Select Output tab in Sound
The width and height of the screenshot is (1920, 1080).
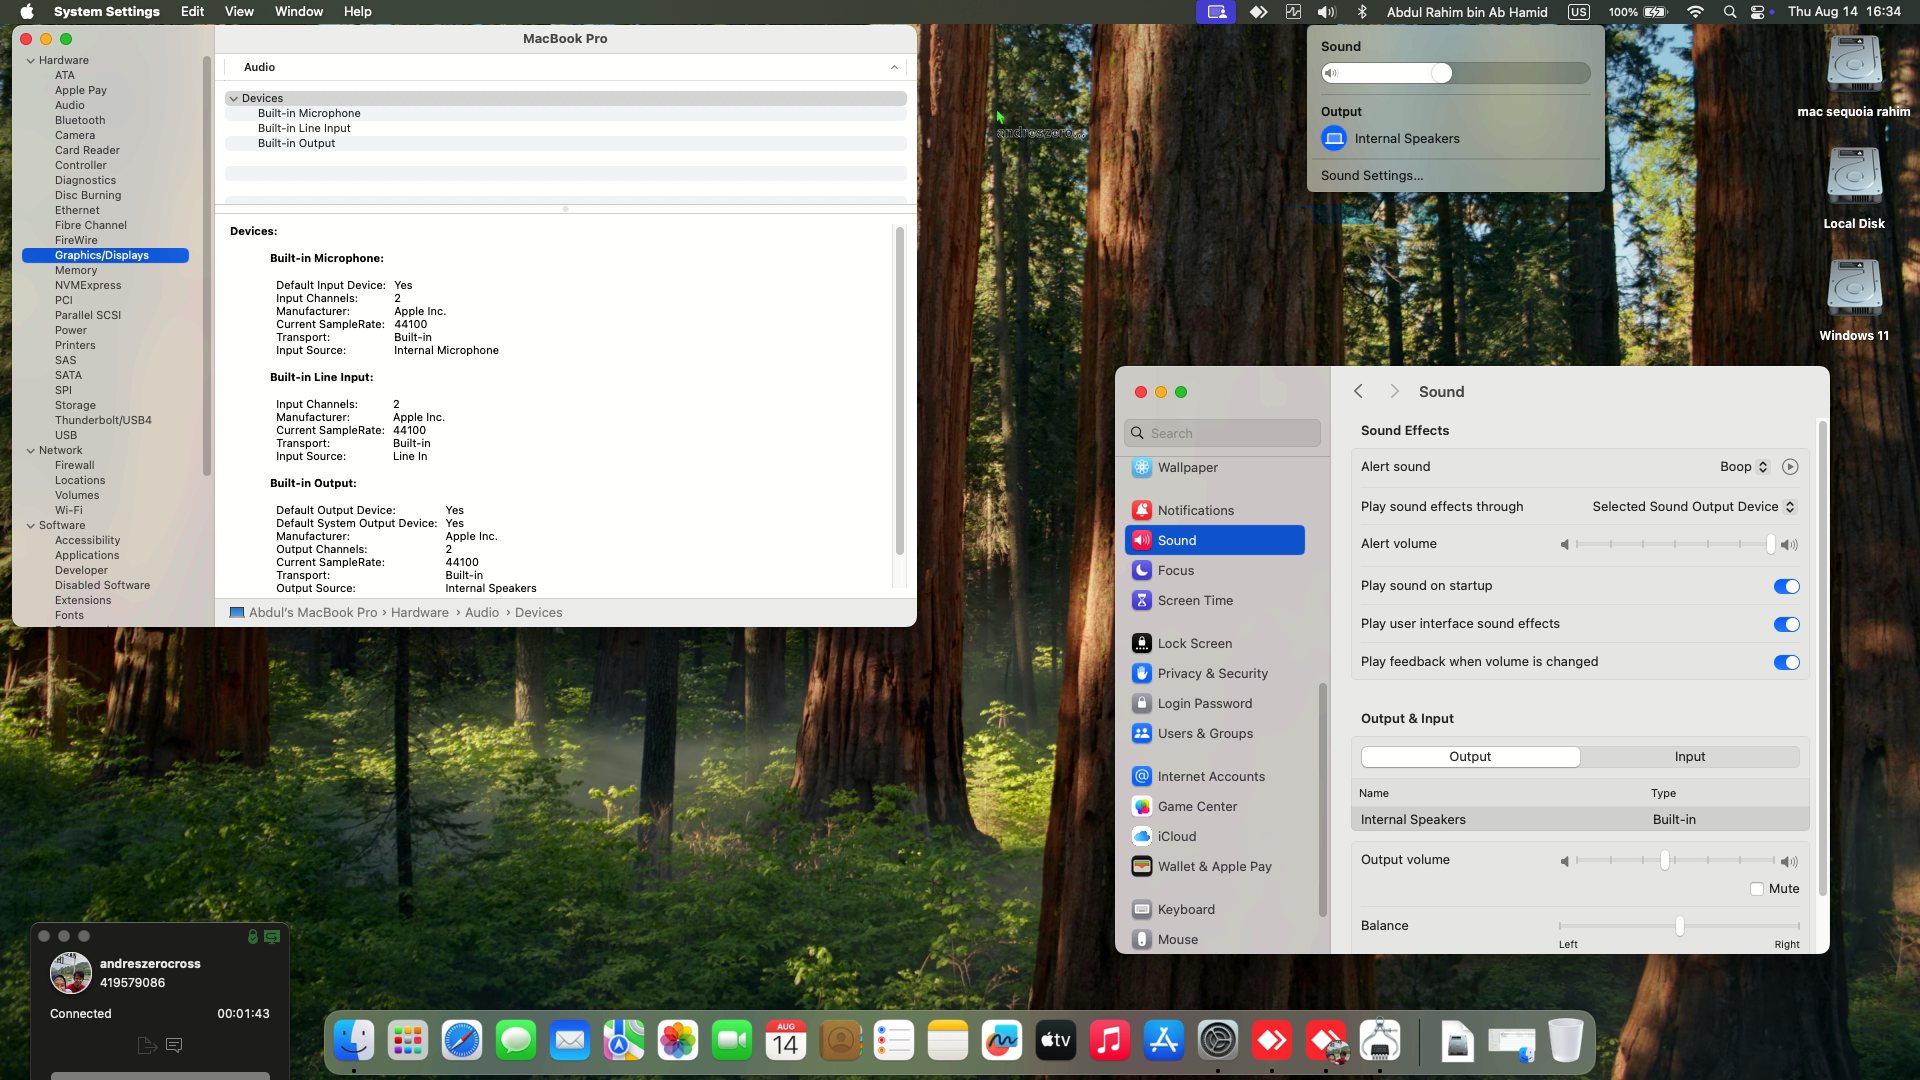pos(1470,757)
